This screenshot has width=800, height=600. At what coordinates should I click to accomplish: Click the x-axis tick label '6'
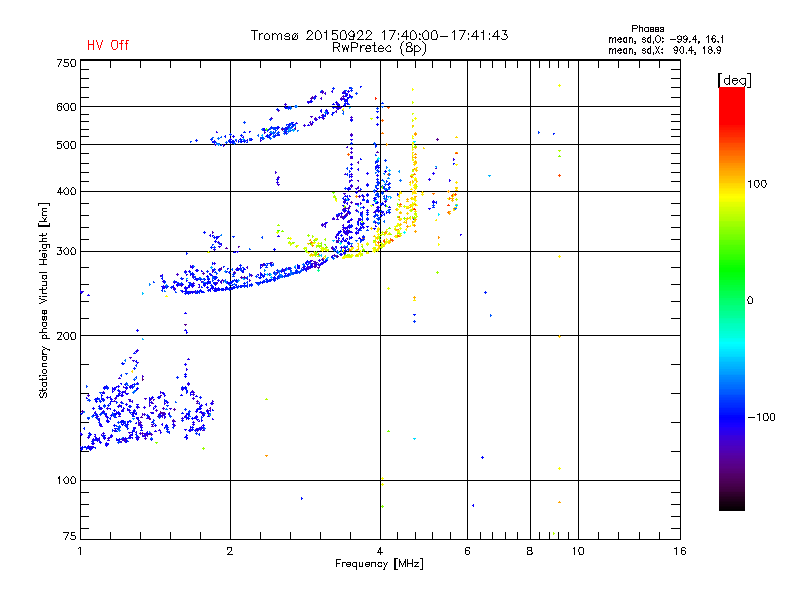pos(467,551)
